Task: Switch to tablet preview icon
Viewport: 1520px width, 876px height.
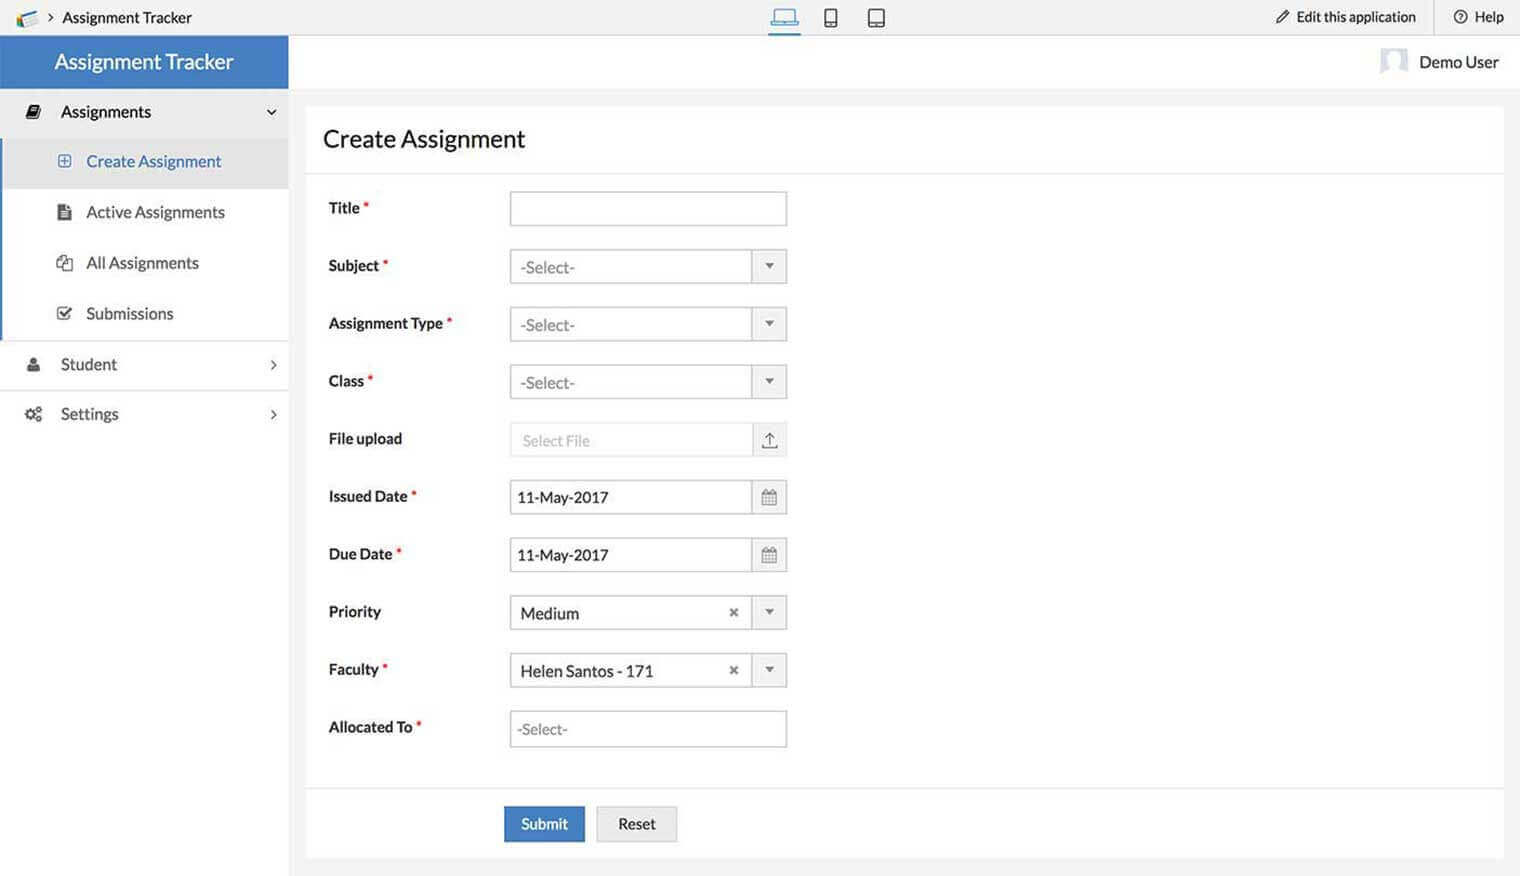Action: tap(876, 17)
